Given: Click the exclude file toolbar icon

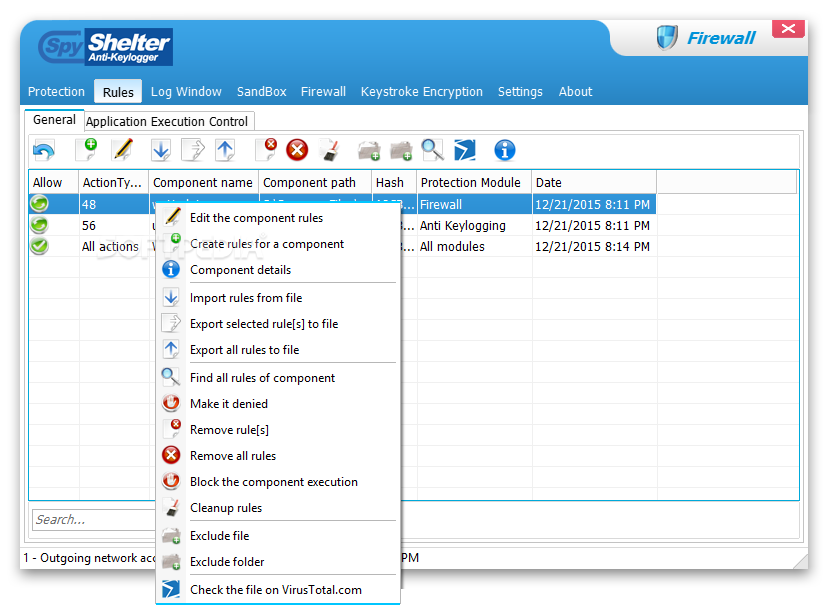Looking at the screenshot, I should click(369, 151).
